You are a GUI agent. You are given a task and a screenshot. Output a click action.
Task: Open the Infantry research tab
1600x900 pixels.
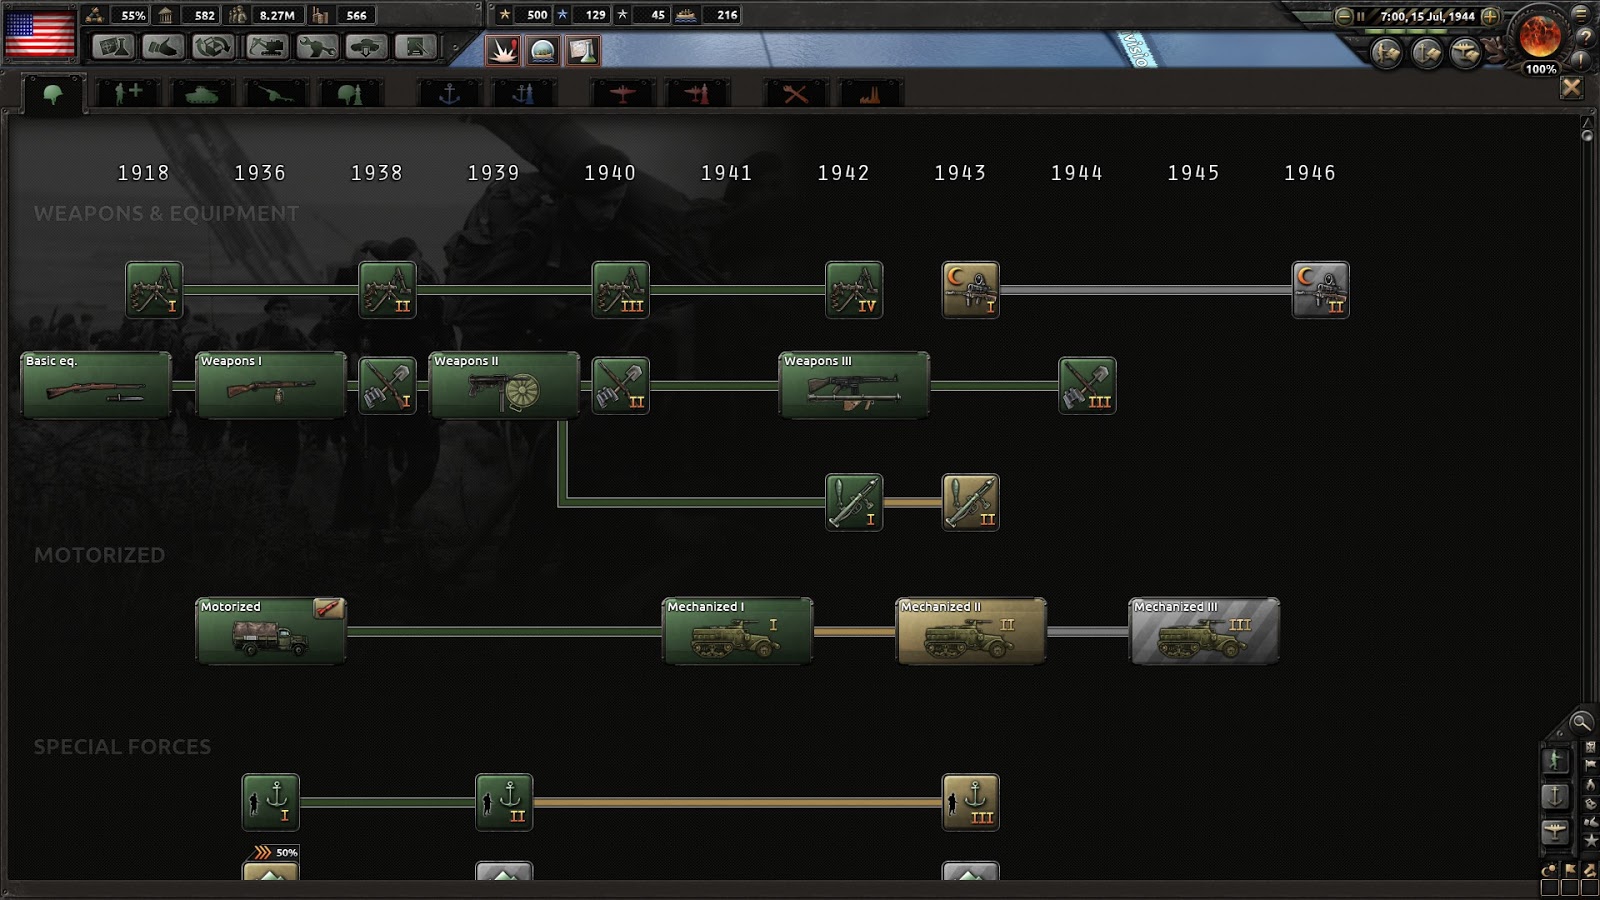(x=52, y=94)
